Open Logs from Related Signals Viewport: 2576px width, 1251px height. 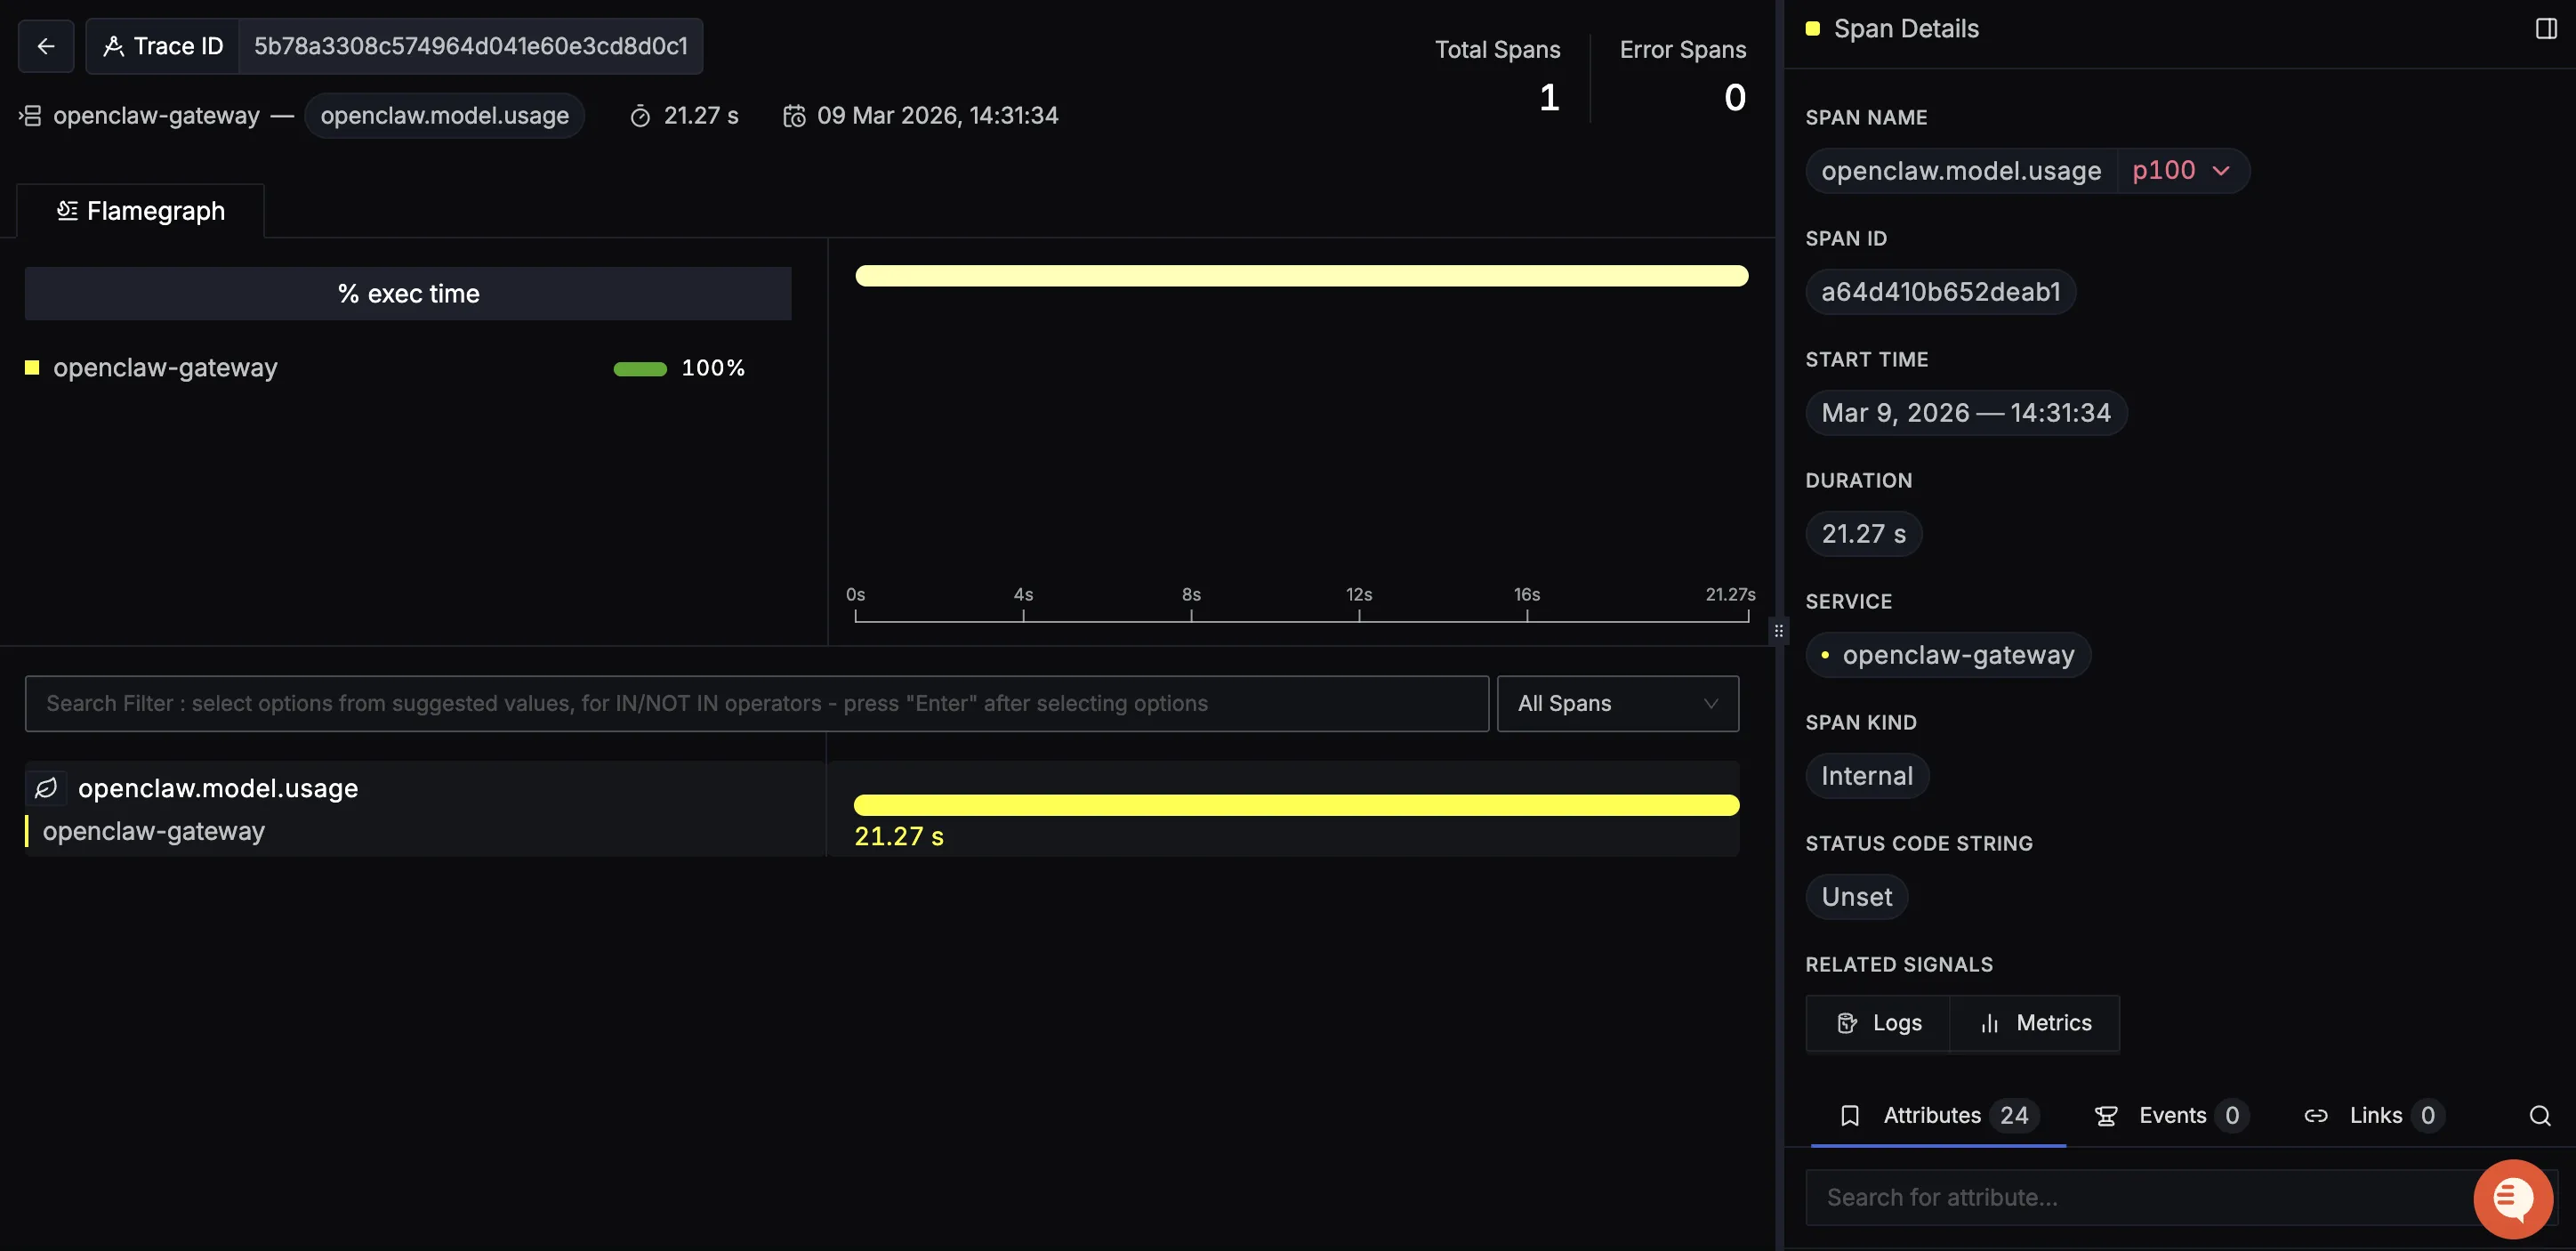(x=1879, y=1023)
